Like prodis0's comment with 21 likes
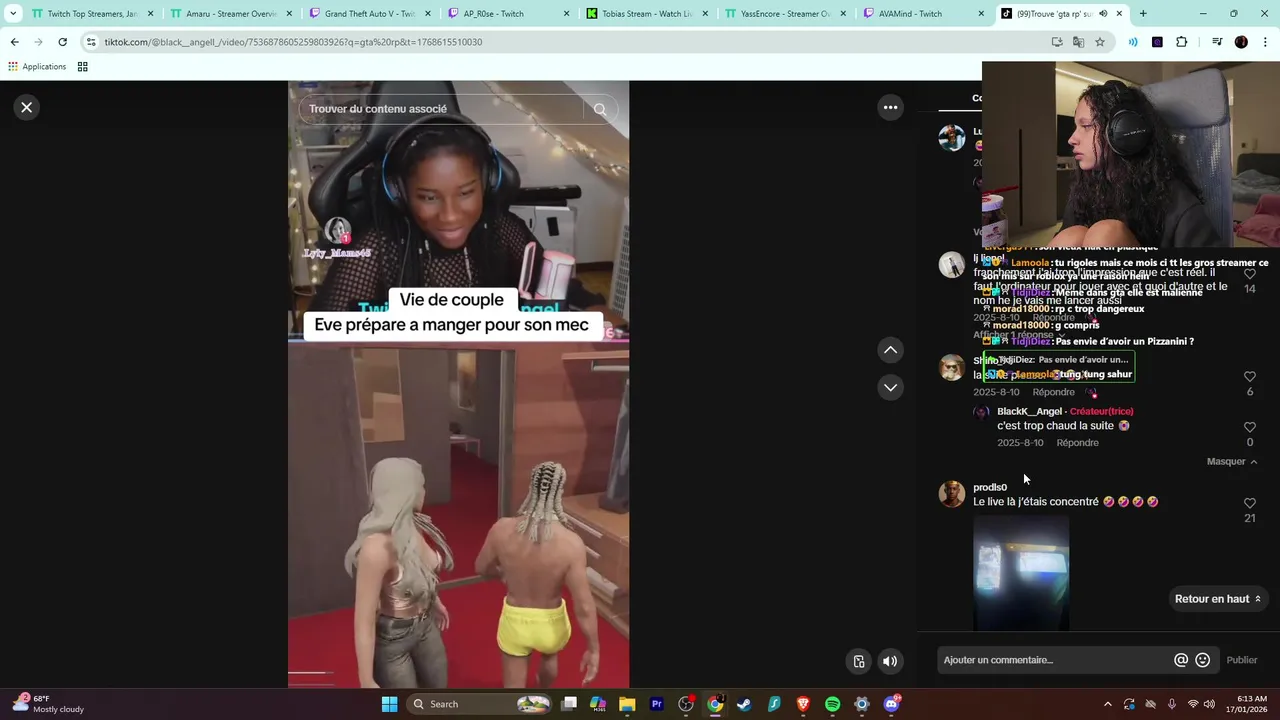Screen dimensions: 1280x720 (1250, 503)
